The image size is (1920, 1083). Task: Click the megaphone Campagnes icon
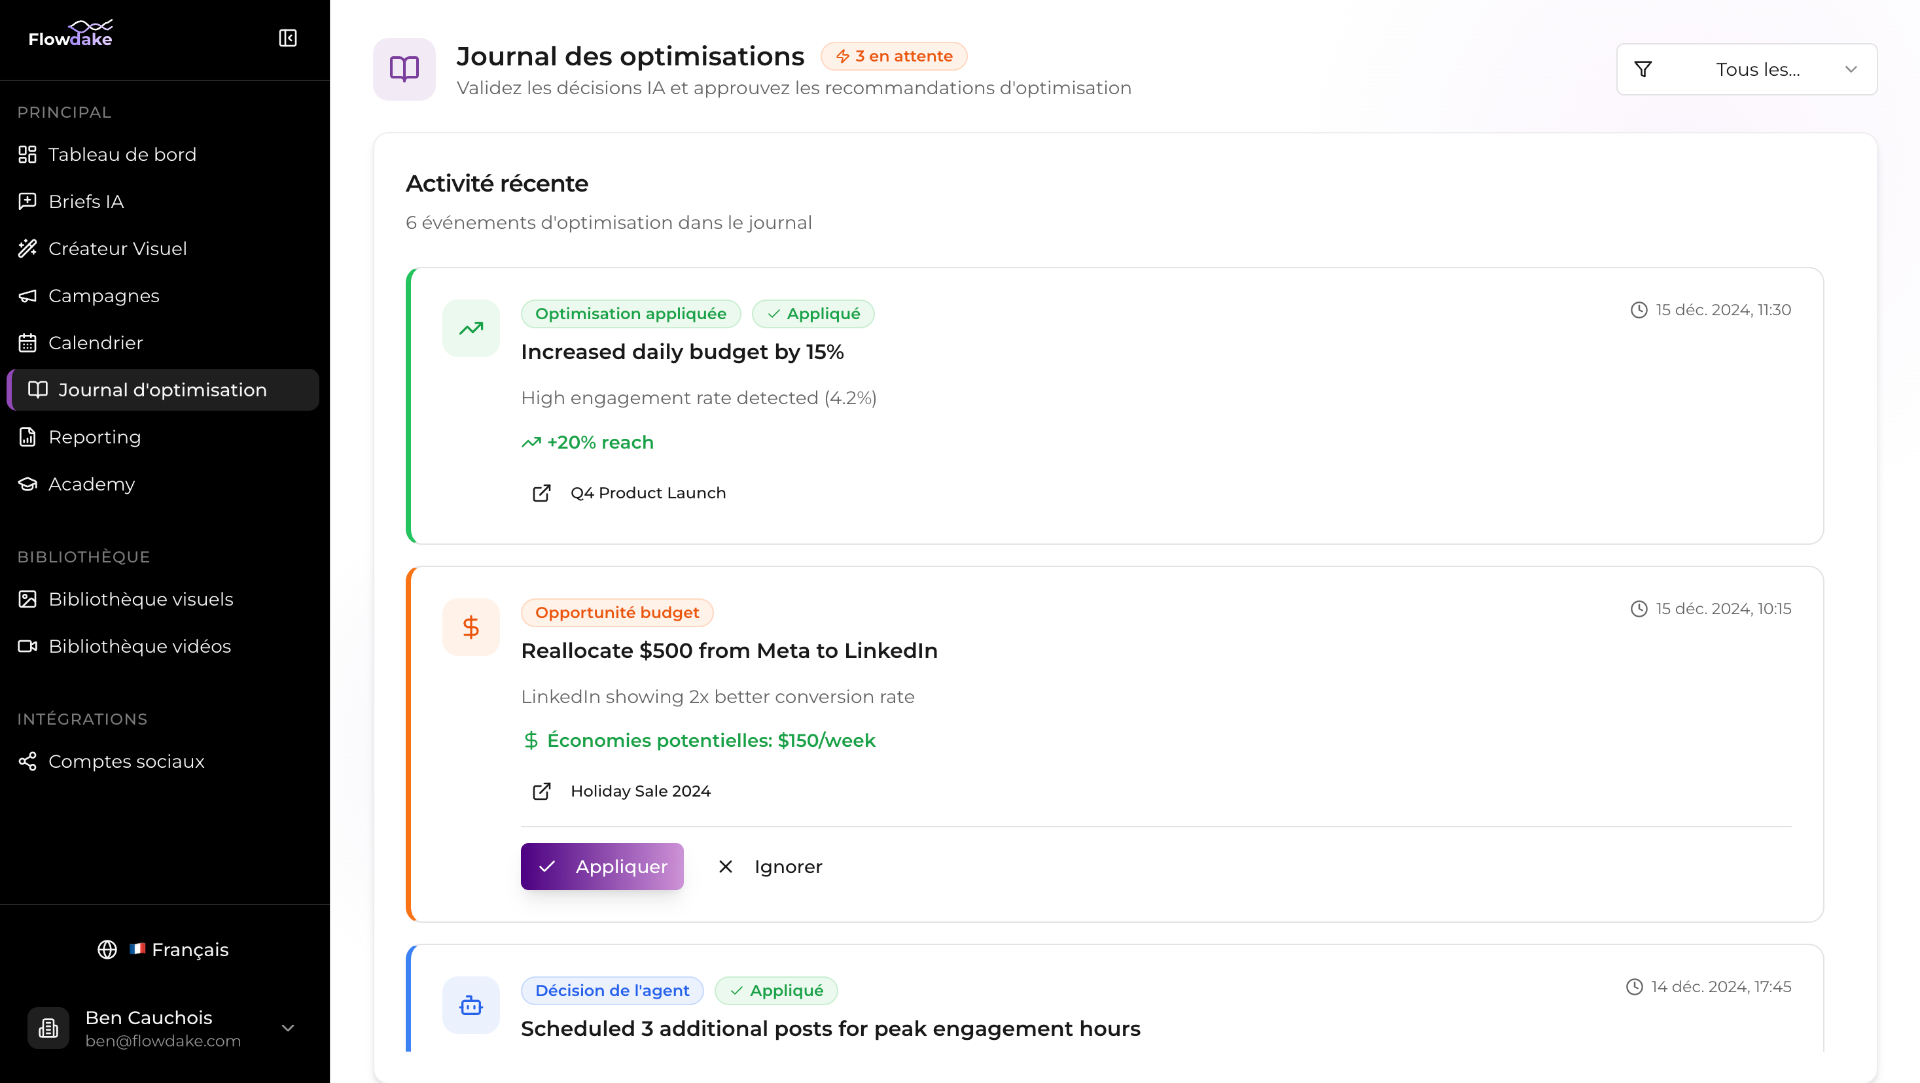coord(28,296)
